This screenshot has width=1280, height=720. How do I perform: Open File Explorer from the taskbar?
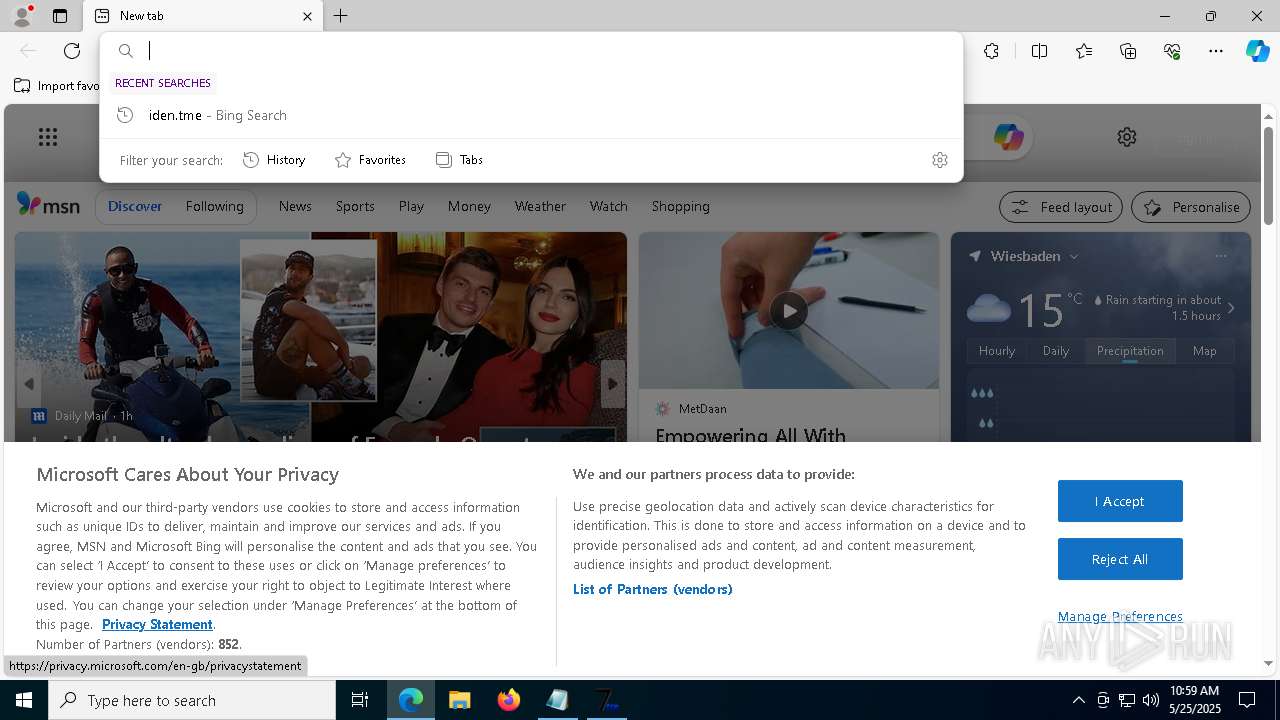(x=459, y=700)
